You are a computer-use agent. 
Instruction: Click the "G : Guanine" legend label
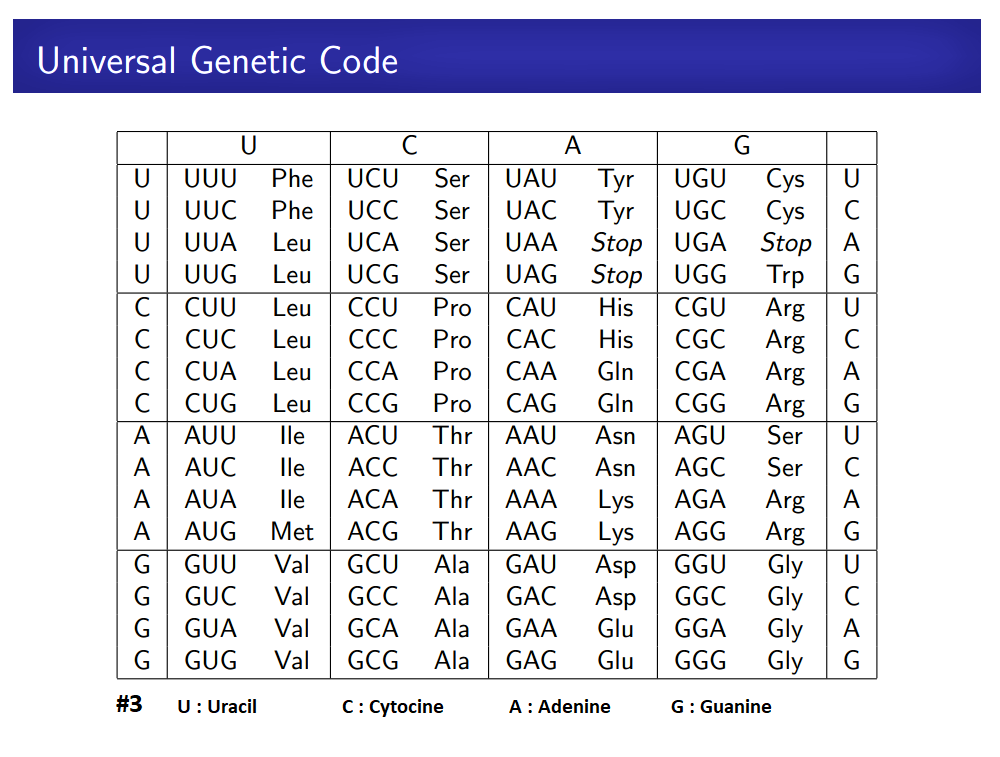(x=721, y=707)
